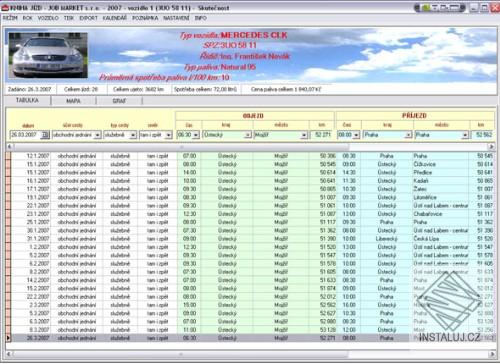The image size is (500, 364).
Task: Open the POZNÁMKA menu
Action: tap(145, 18)
